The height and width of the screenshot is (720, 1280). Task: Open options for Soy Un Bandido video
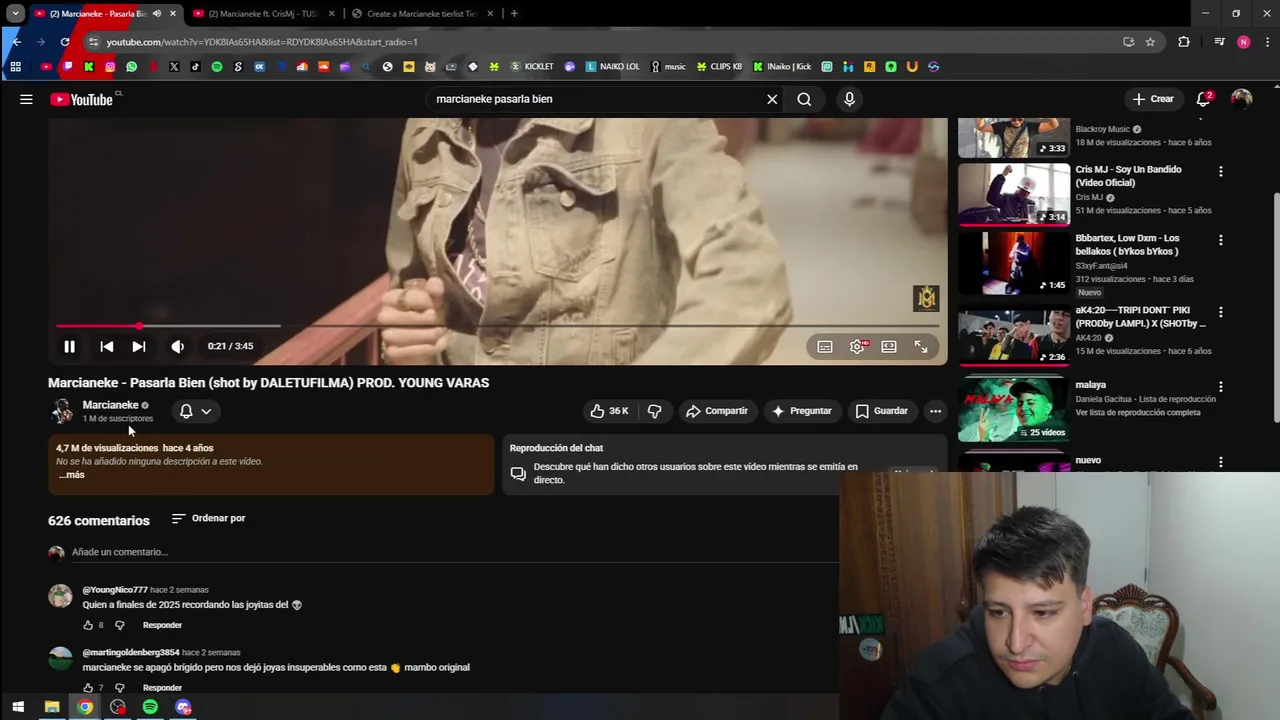pyautogui.click(x=1220, y=172)
